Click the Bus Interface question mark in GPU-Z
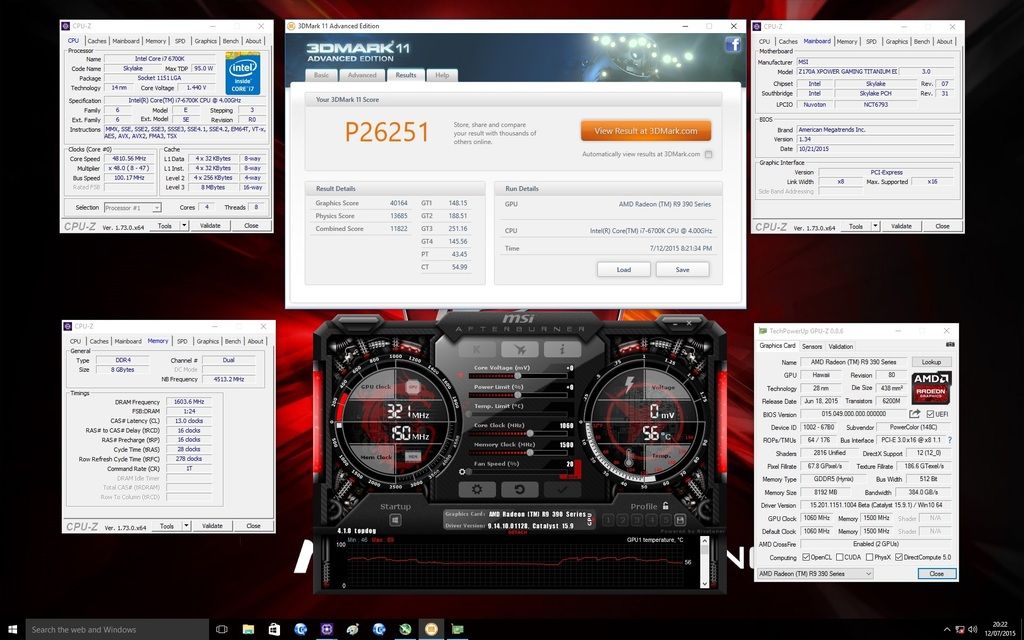Viewport: 1024px width, 640px height. coord(950,440)
